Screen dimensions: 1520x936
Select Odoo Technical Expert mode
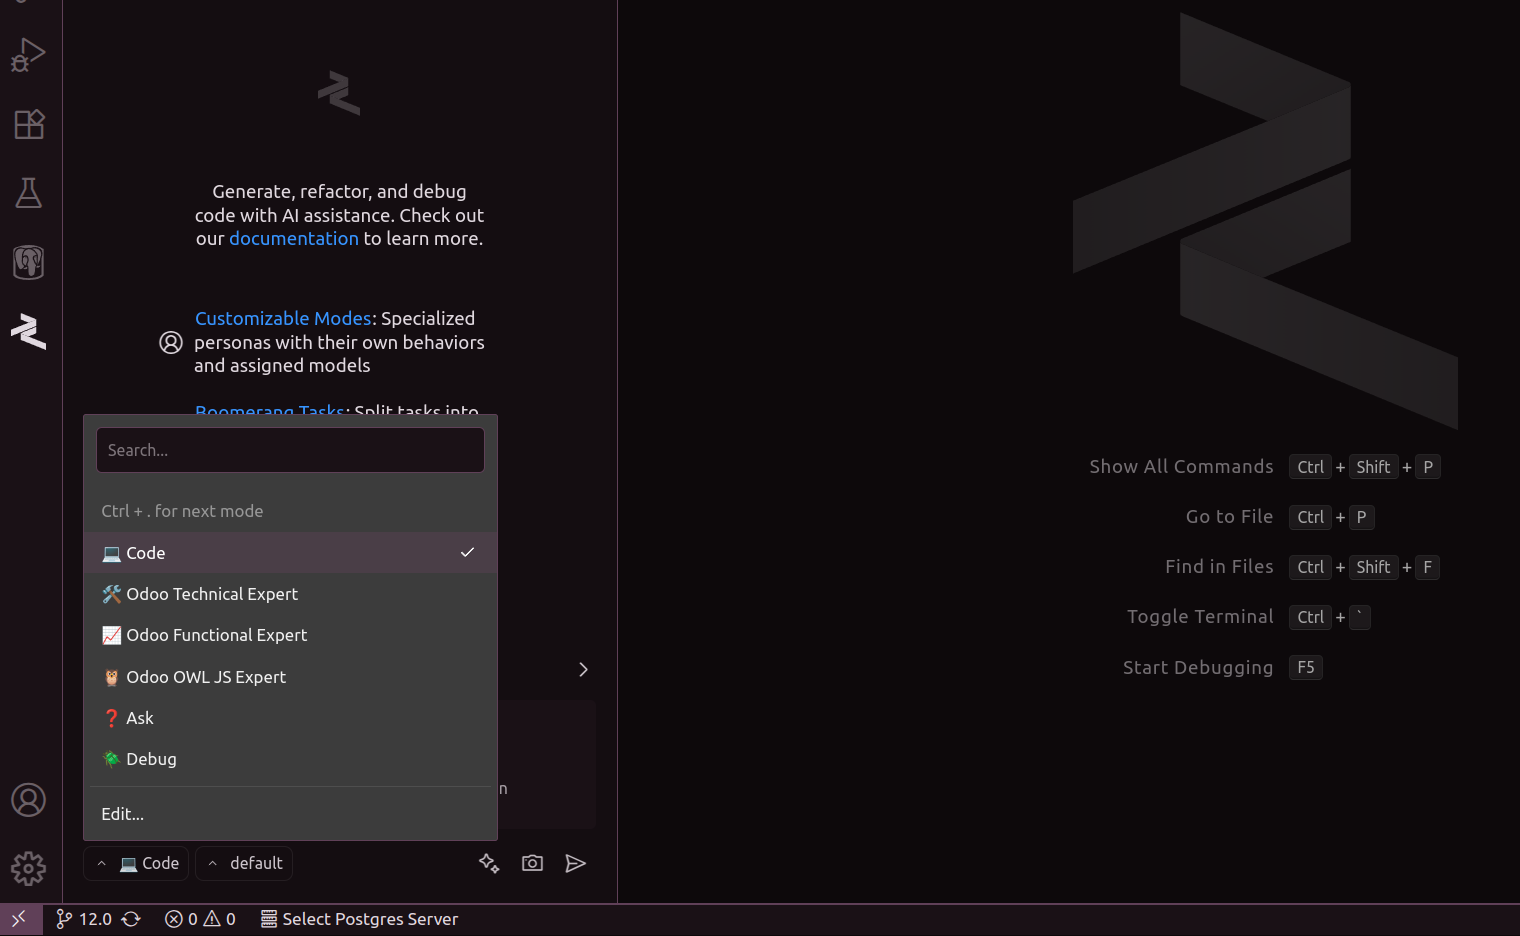click(x=290, y=594)
